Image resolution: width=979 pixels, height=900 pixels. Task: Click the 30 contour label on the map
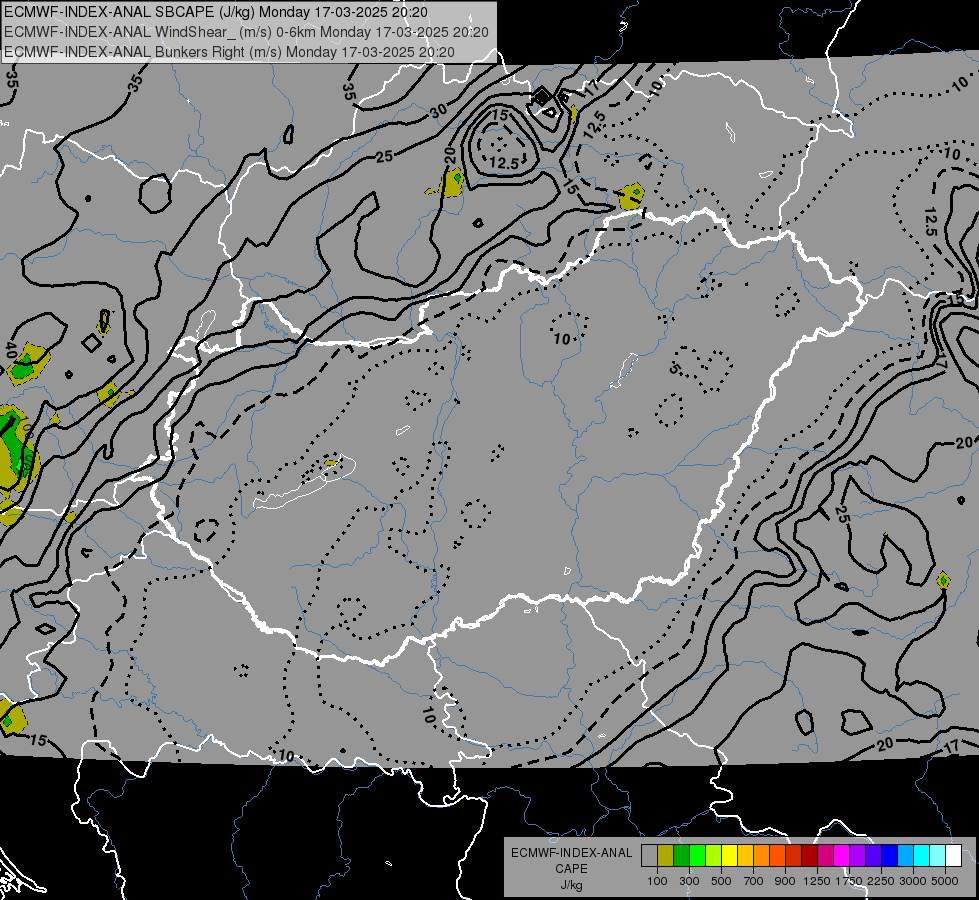(x=438, y=111)
